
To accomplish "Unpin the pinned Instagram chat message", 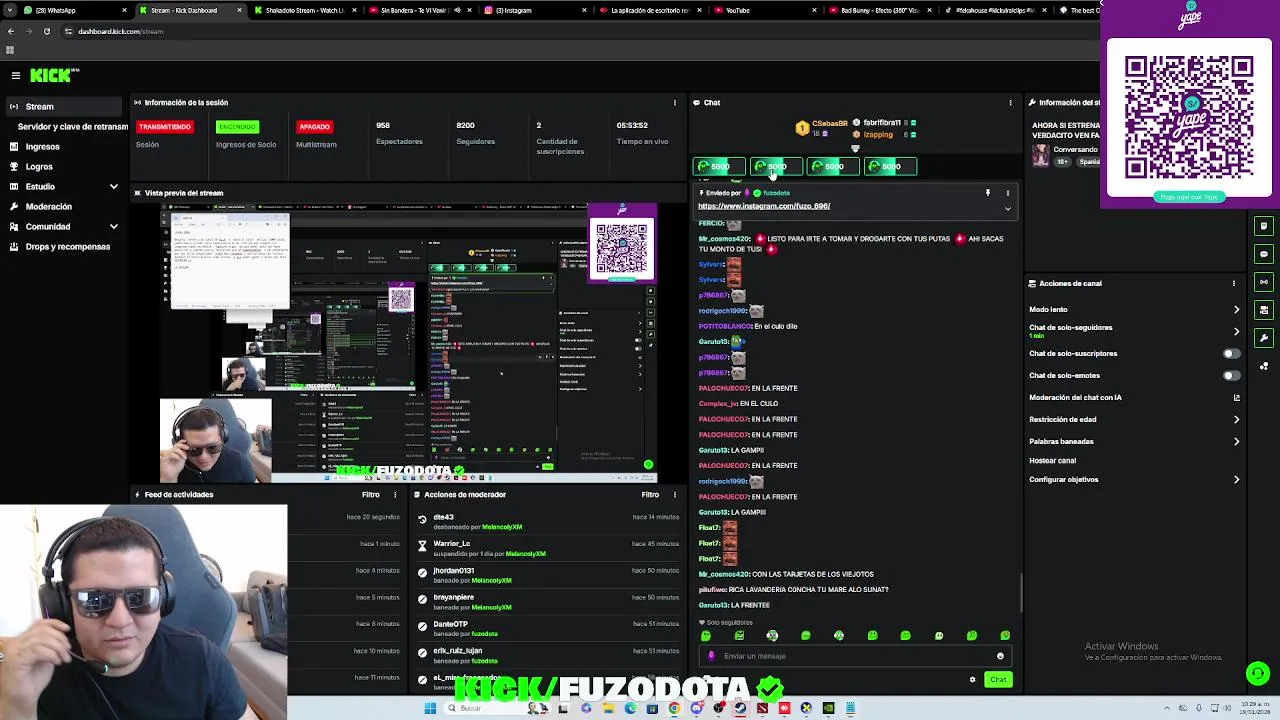I will click(988, 193).
